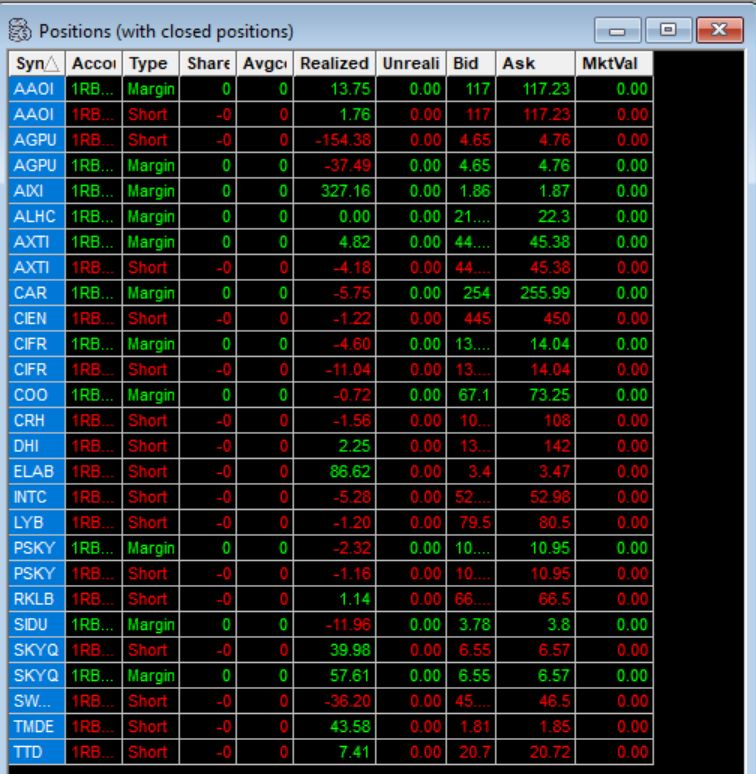
Task: Sort positions by Type column header
Action: (149, 63)
